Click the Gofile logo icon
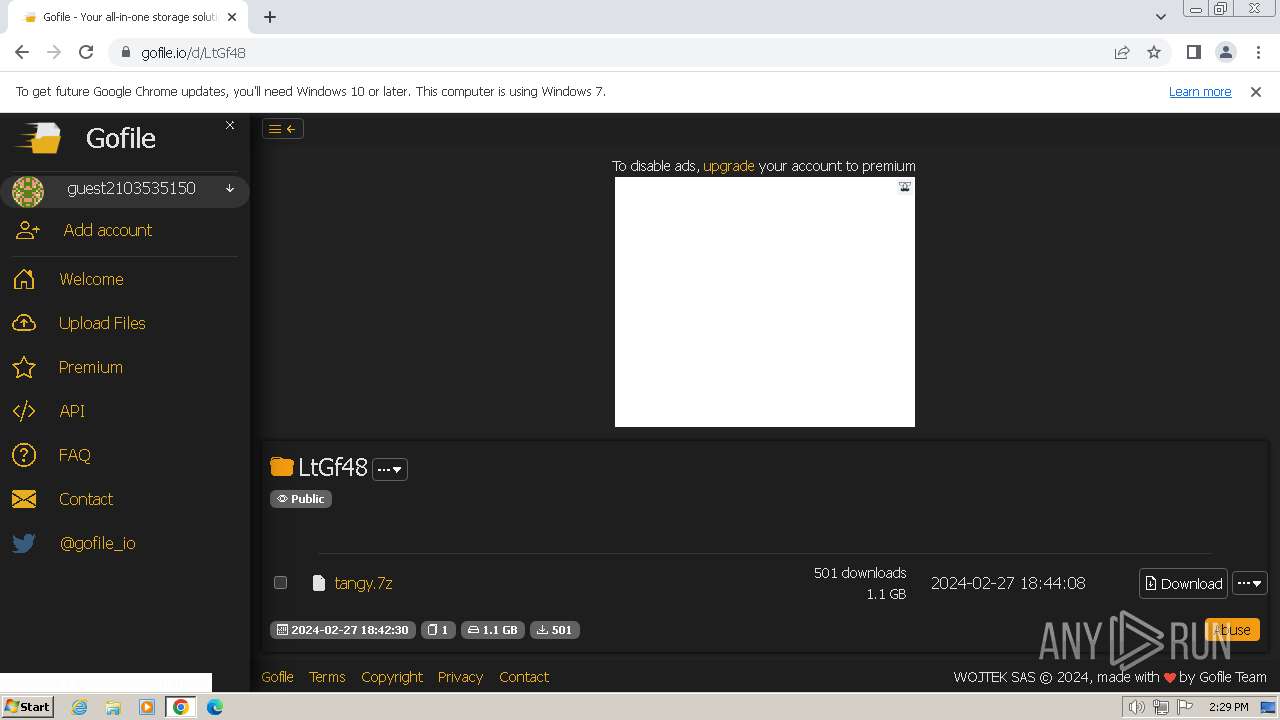 click(x=39, y=138)
